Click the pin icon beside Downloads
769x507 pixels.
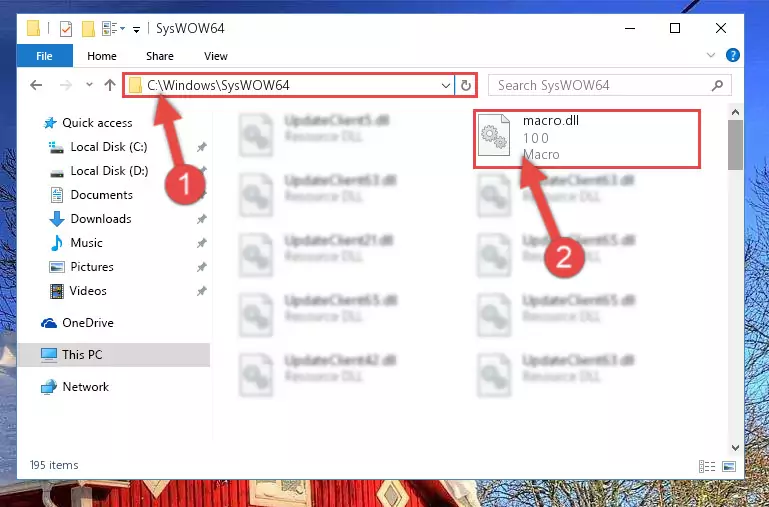click(x=202, y=219)
